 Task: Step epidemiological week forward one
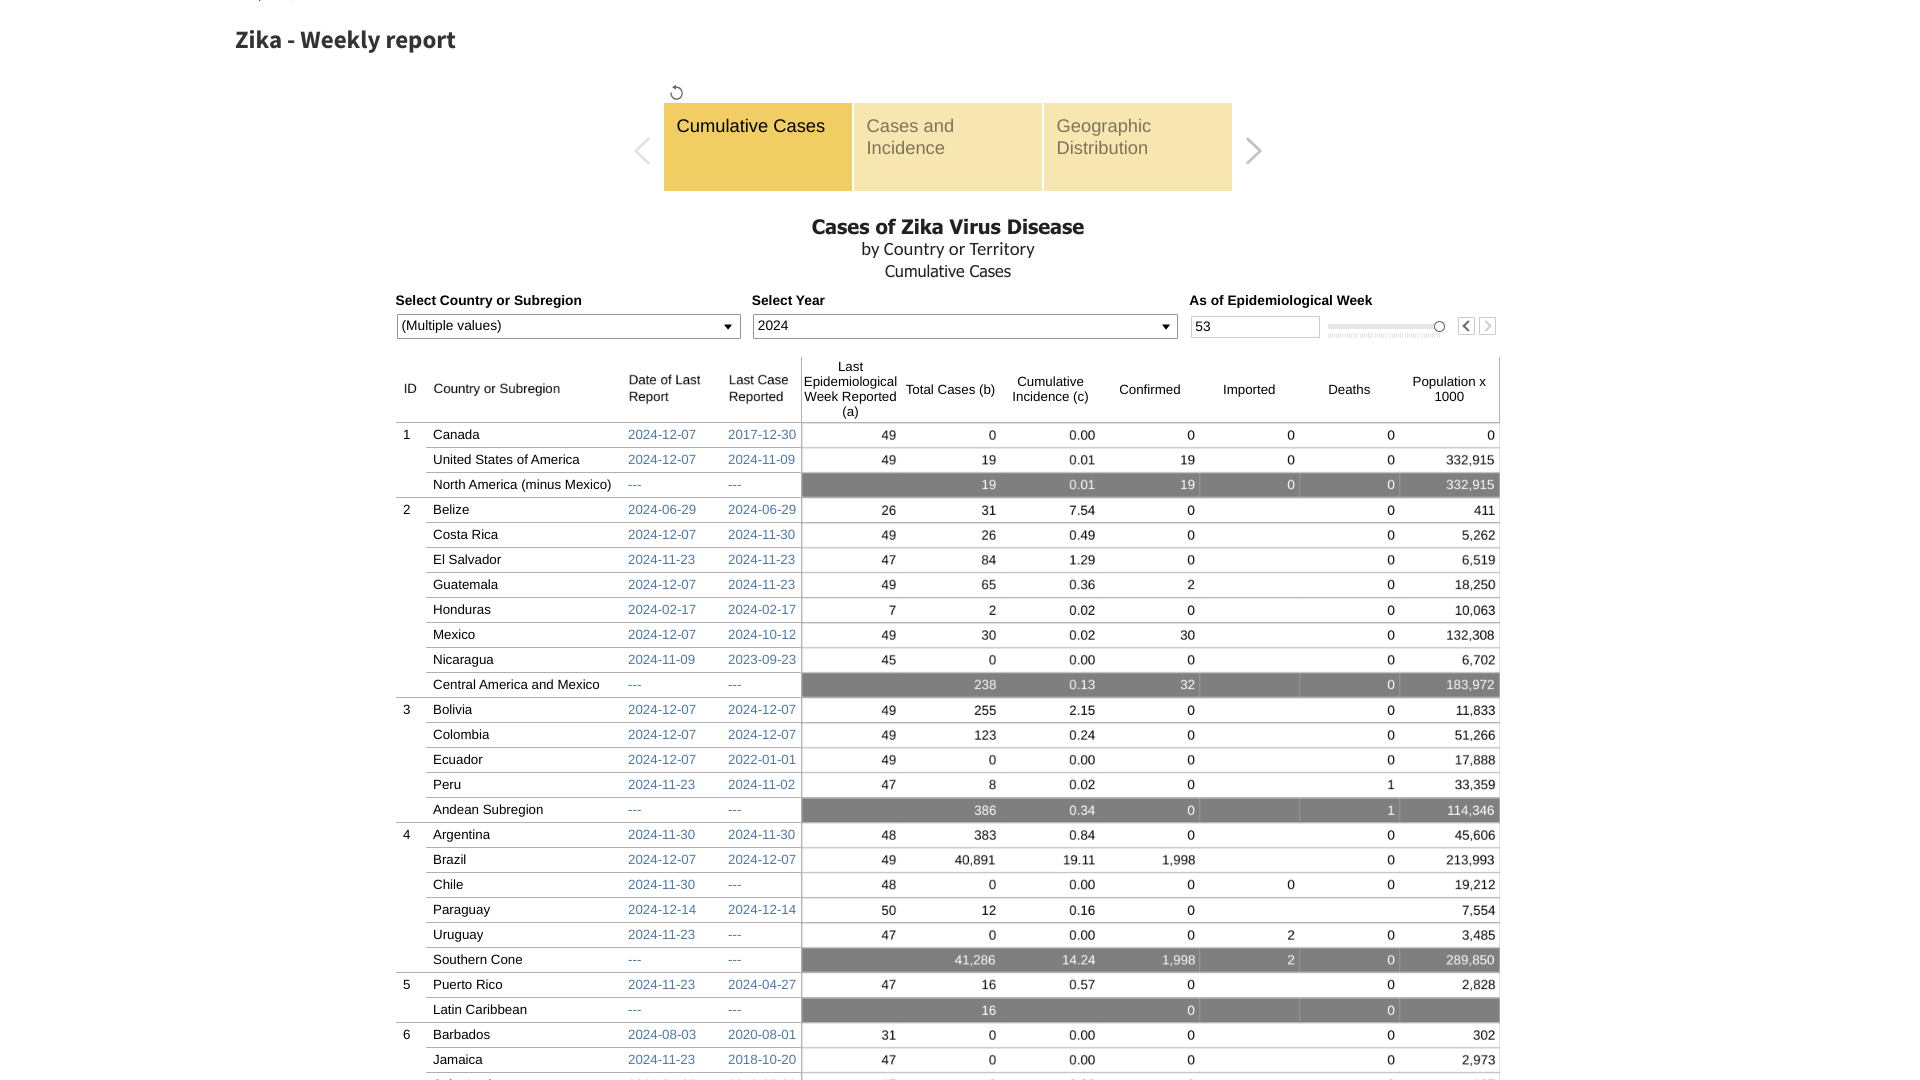(x=1487, y=326)
